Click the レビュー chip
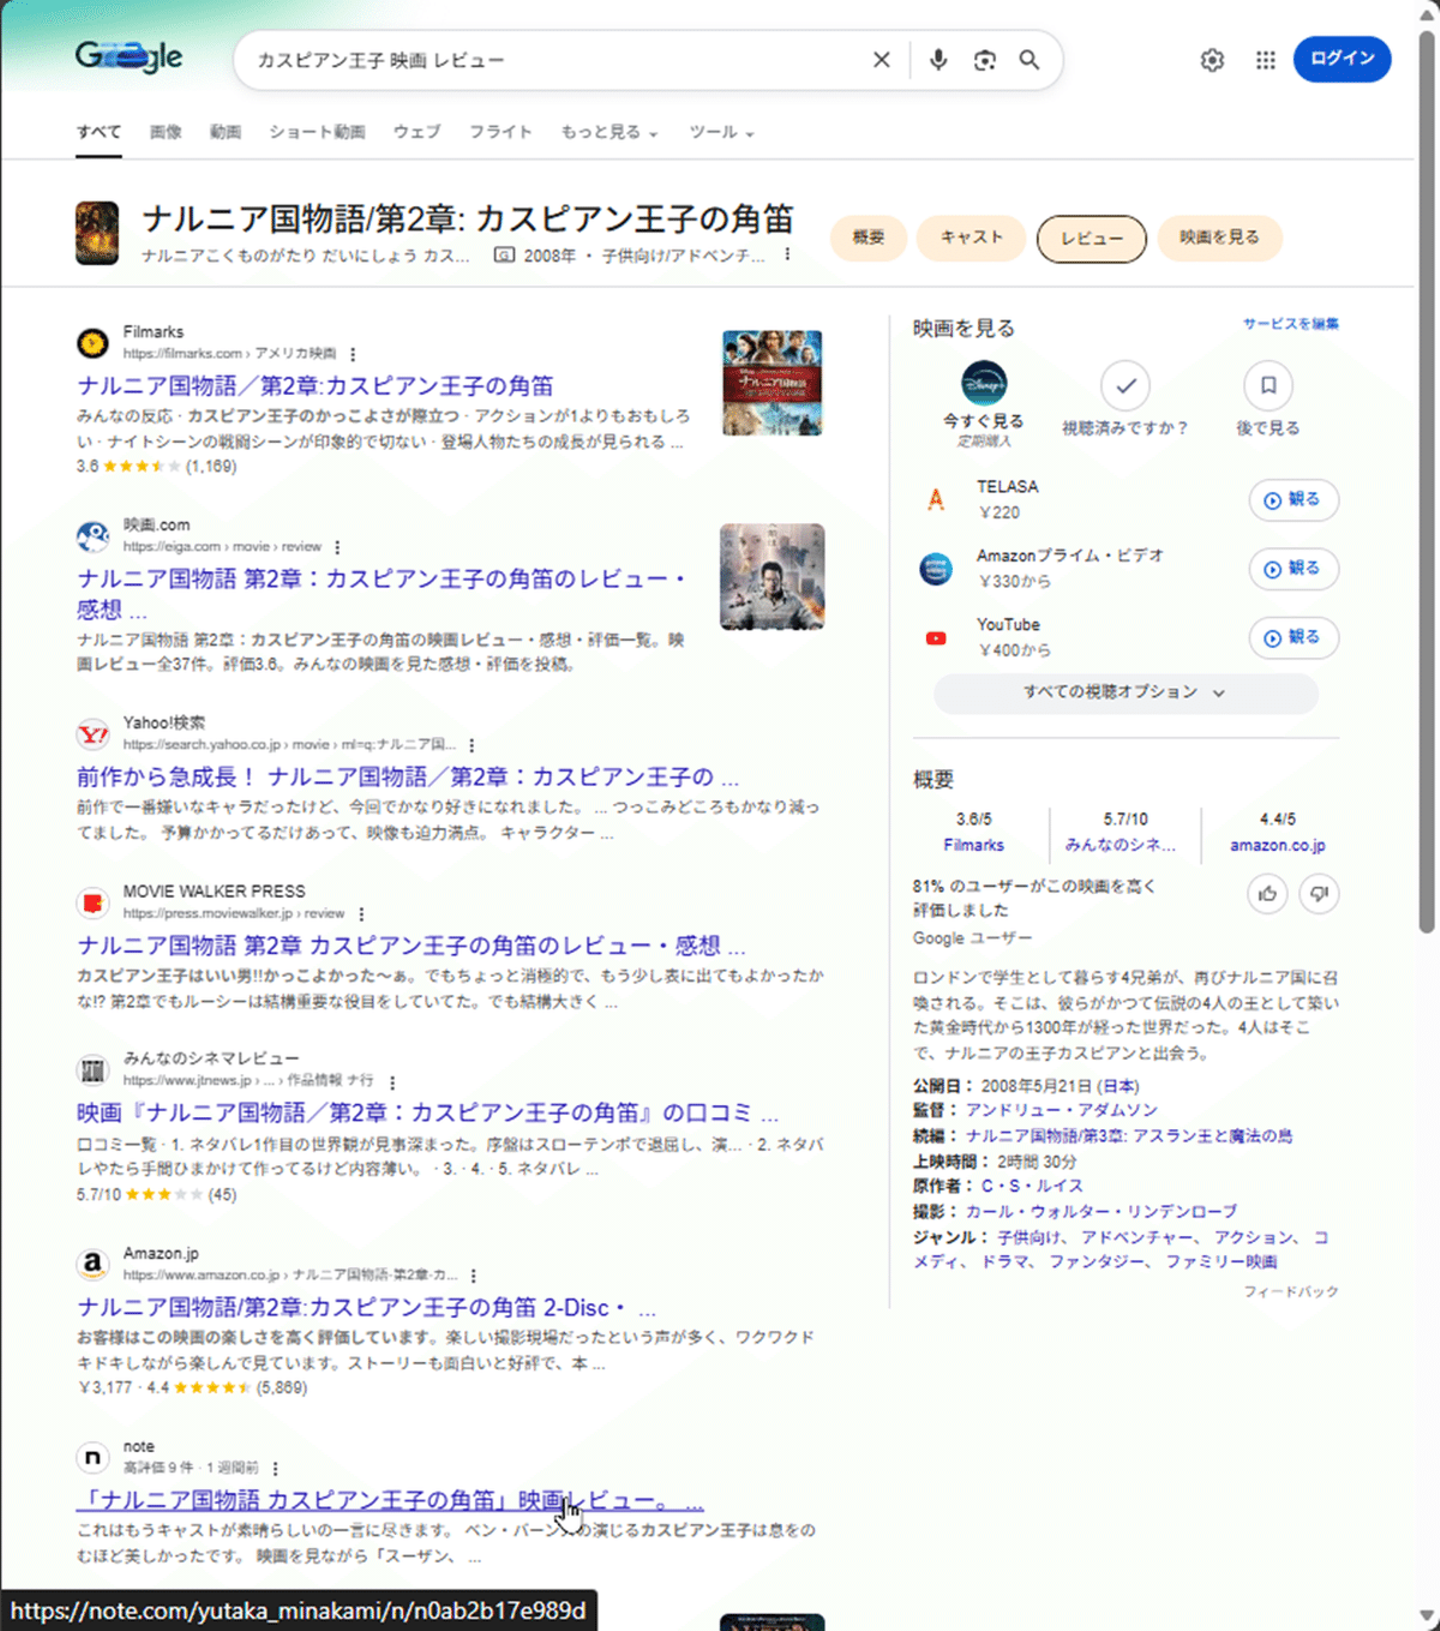 1092,239
